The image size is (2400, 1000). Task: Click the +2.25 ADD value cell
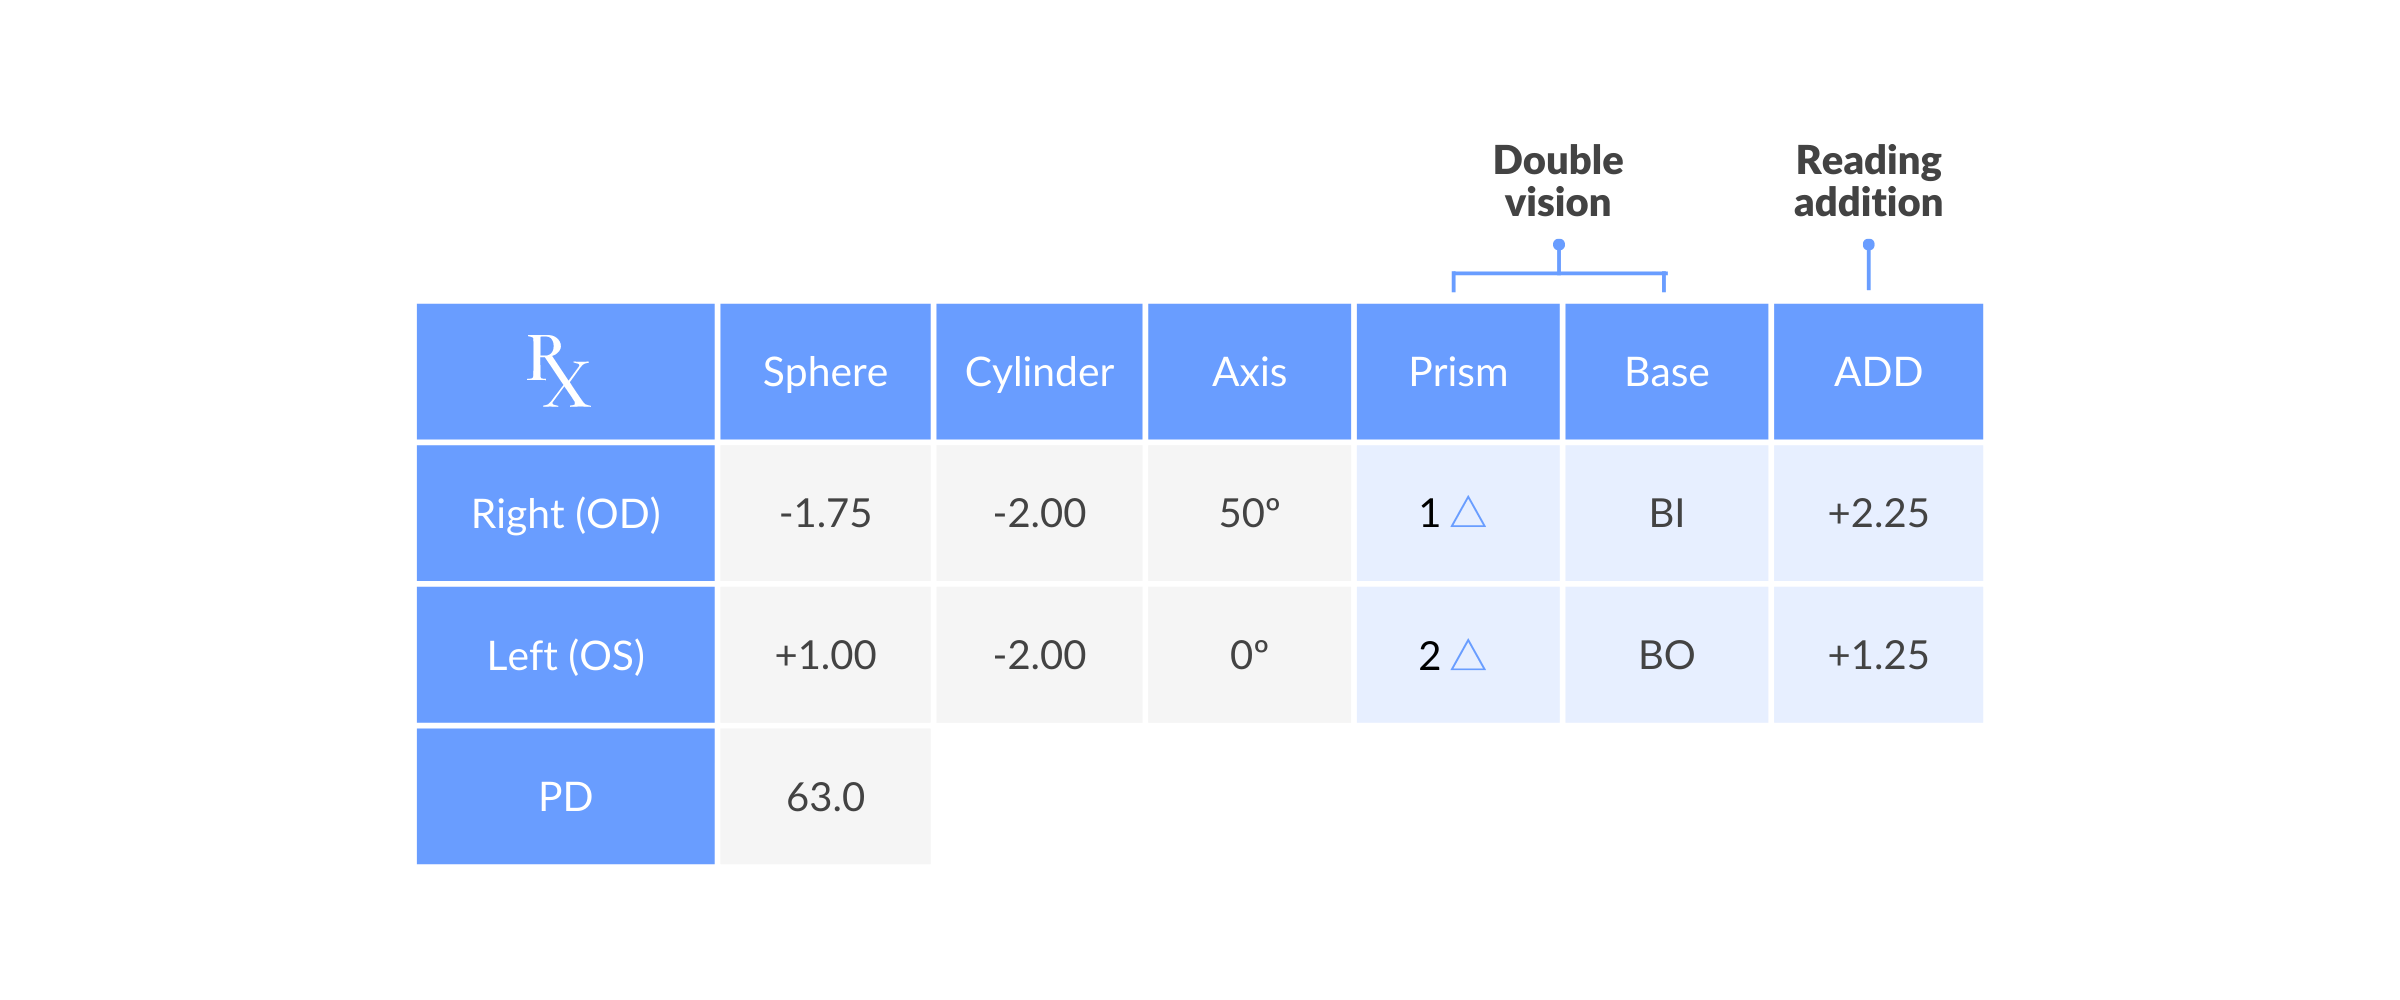click(x=1878, y=514)
